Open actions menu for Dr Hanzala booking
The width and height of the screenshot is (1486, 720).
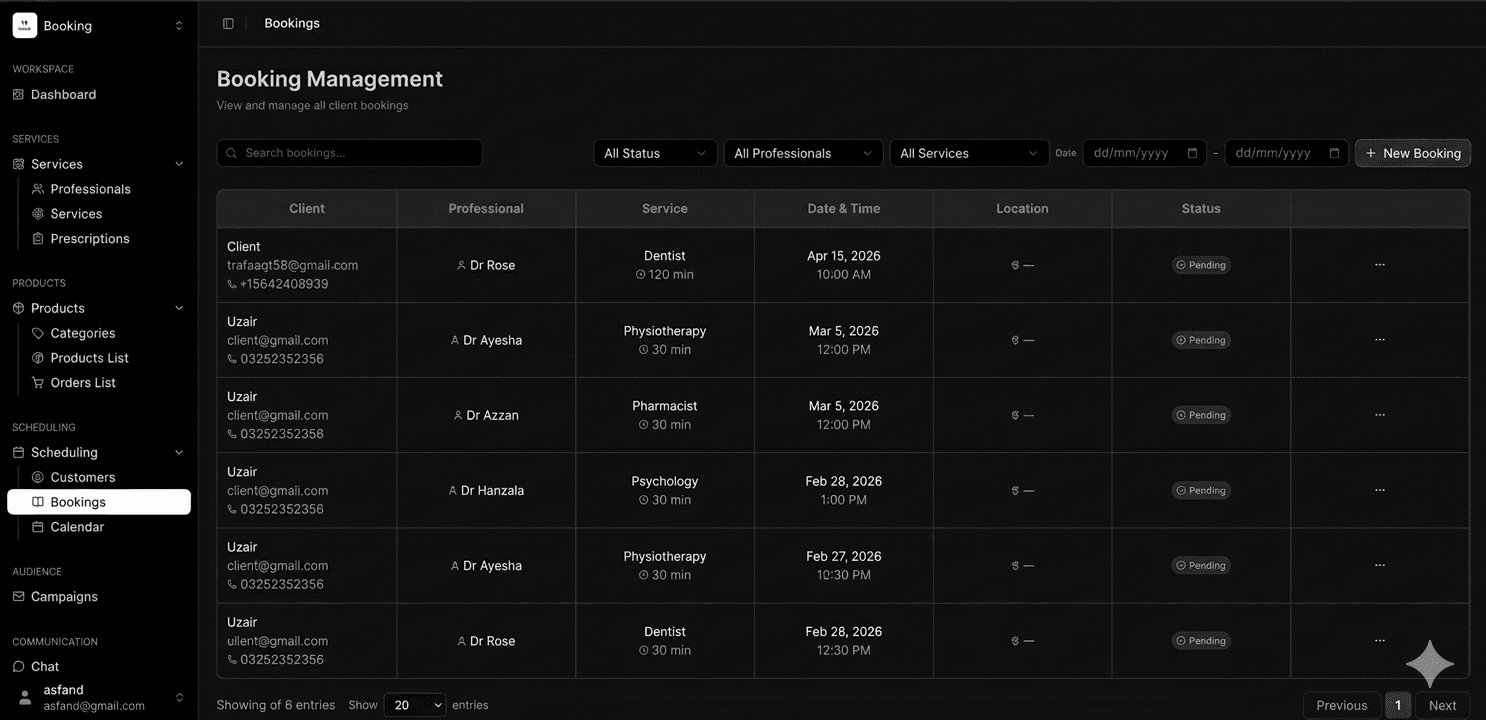[1379, 490]
